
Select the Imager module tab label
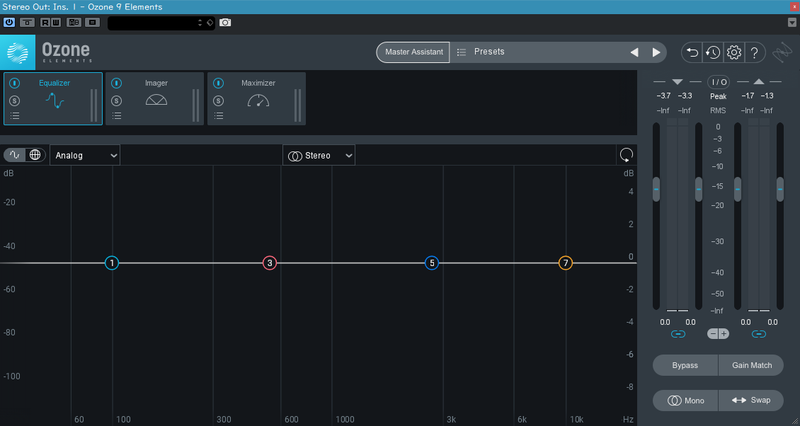point(156,83)
